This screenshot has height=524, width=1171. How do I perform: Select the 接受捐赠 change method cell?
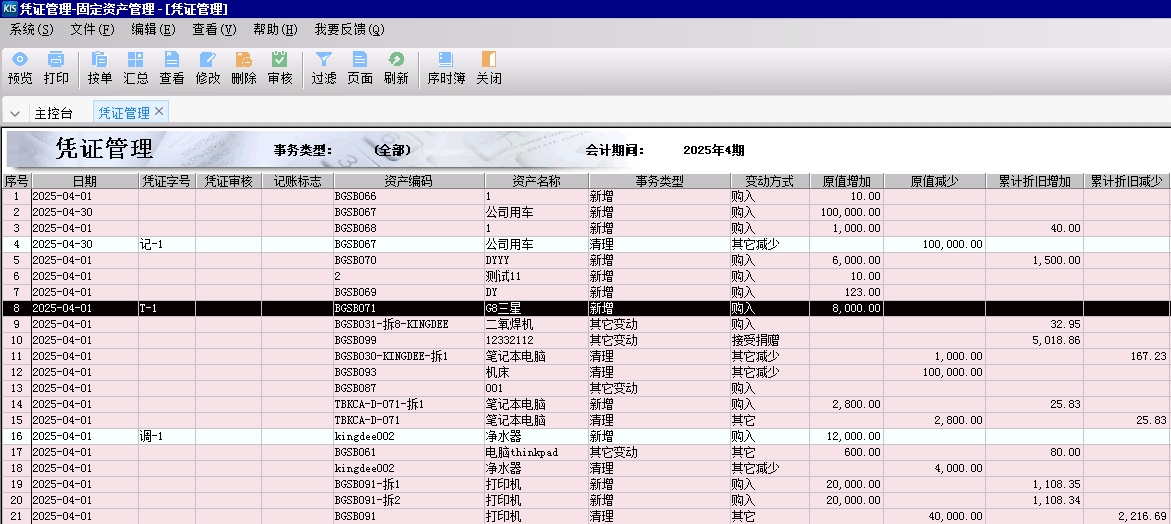pos(769,340)
